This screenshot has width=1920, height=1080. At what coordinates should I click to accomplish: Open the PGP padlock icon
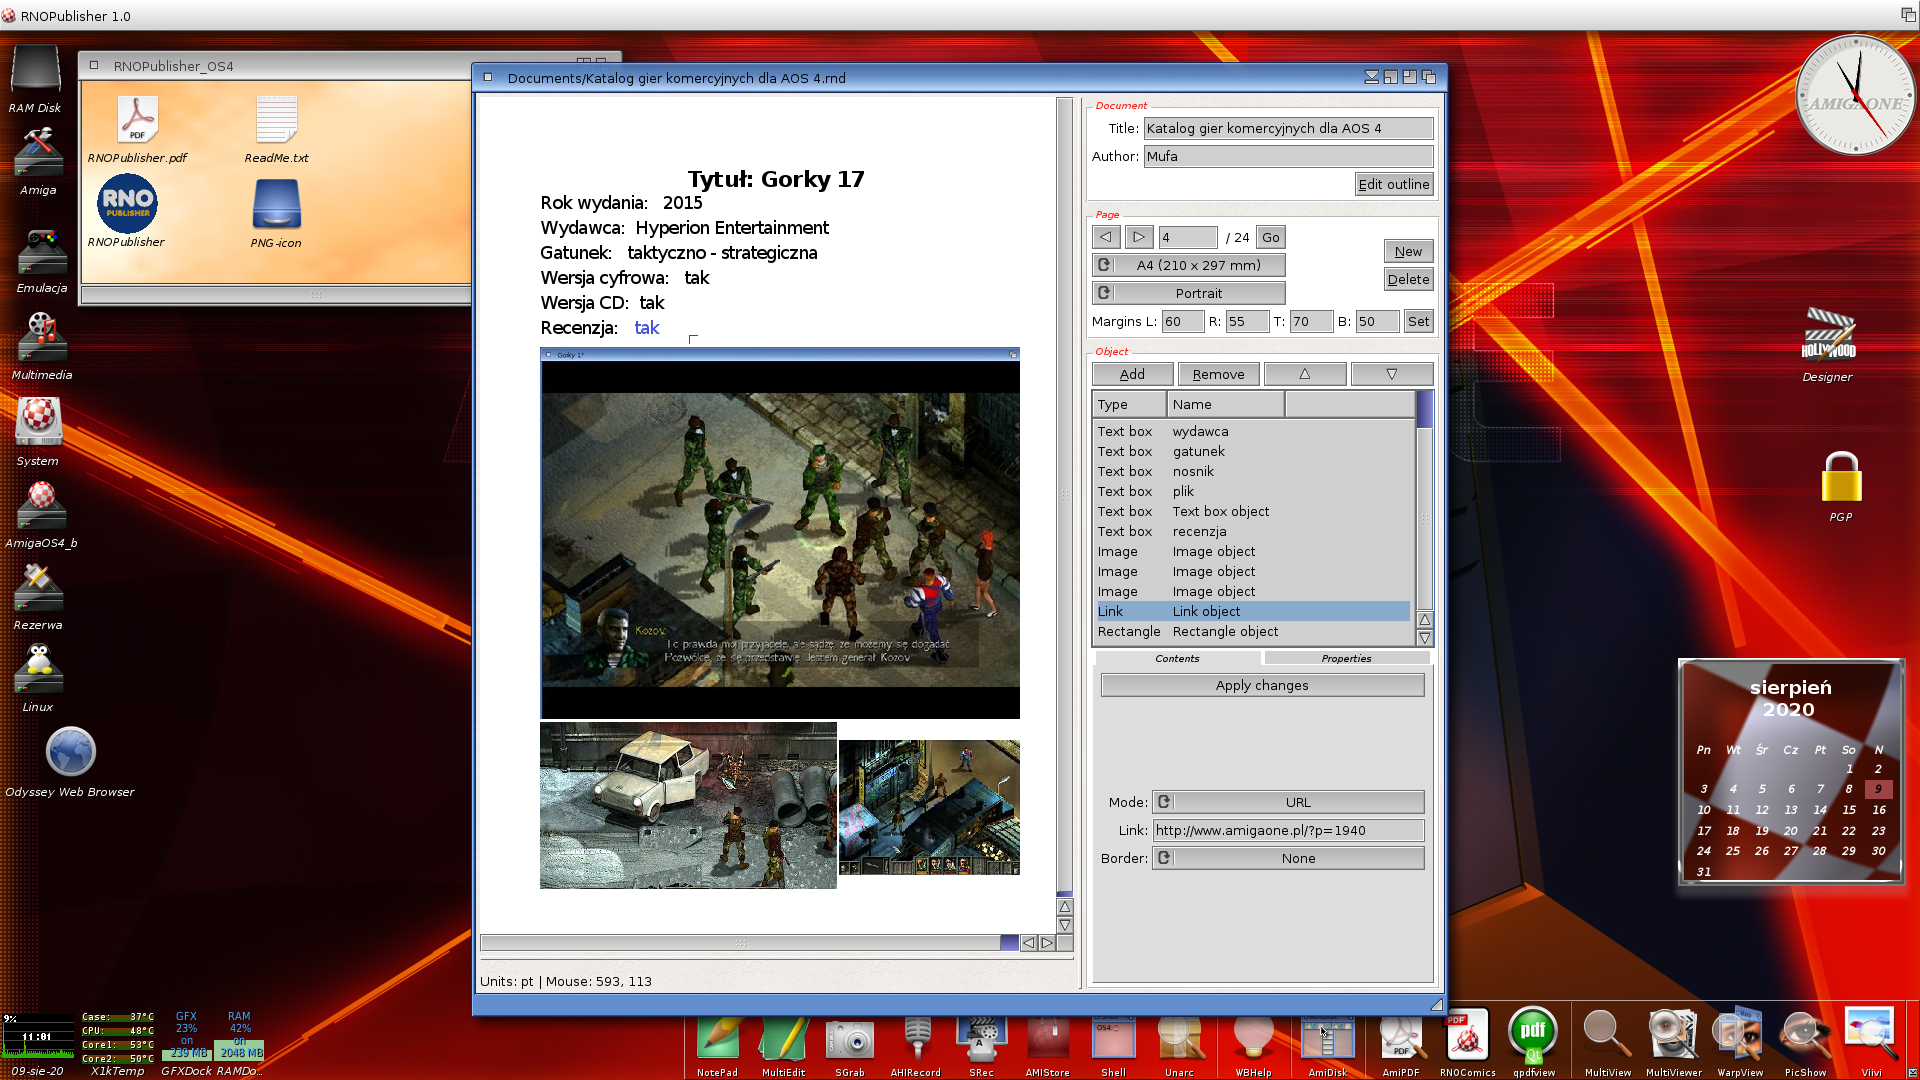[x=1841, y=477]
